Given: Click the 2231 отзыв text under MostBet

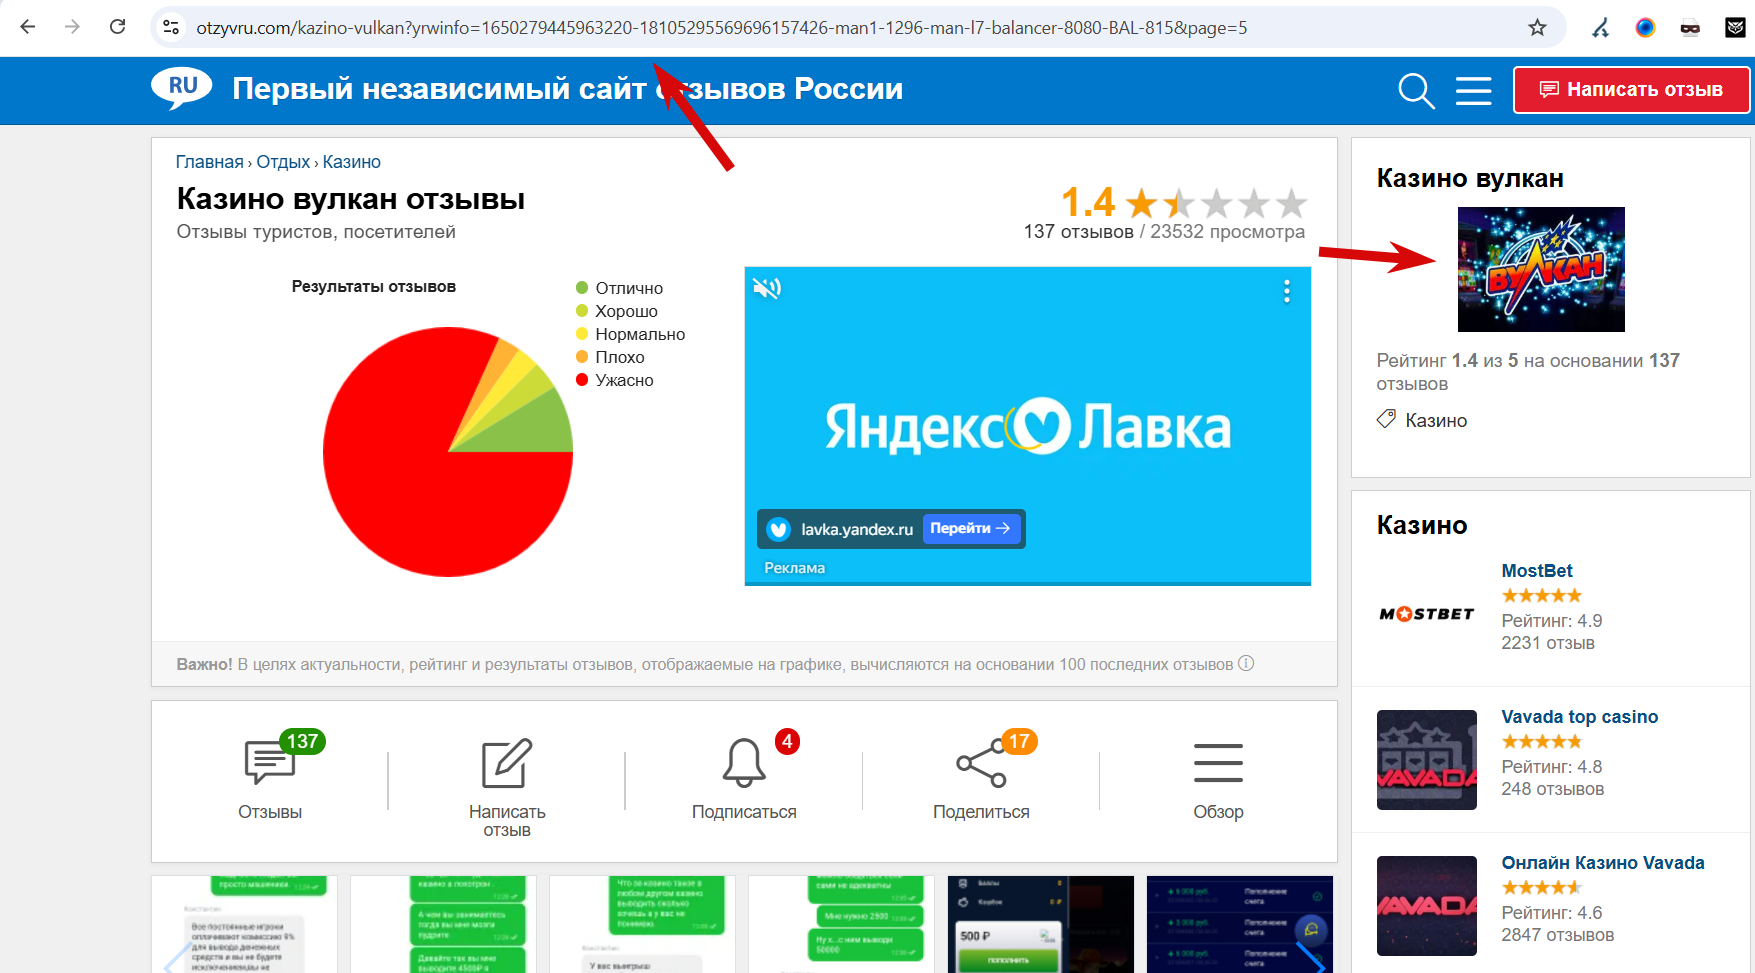Looking at the screenshot, I should (1548, 643).
